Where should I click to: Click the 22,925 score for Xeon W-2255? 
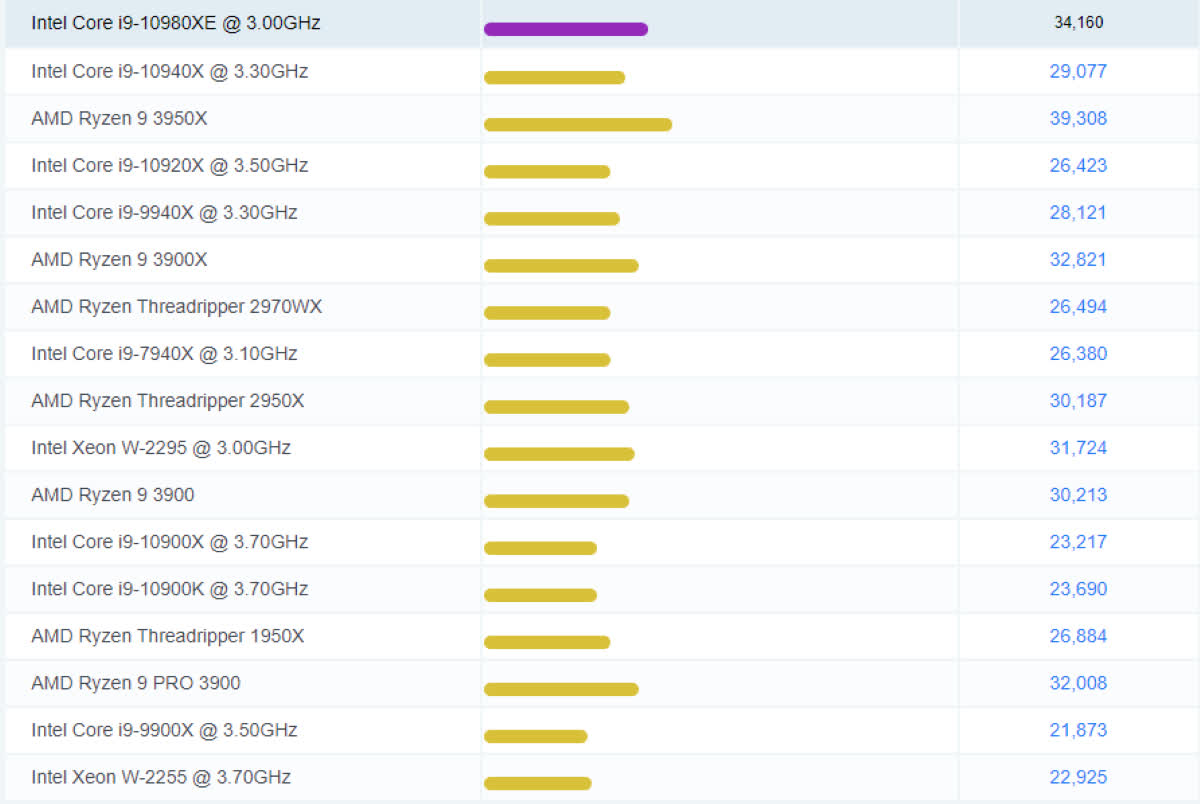pos(1078,777)
